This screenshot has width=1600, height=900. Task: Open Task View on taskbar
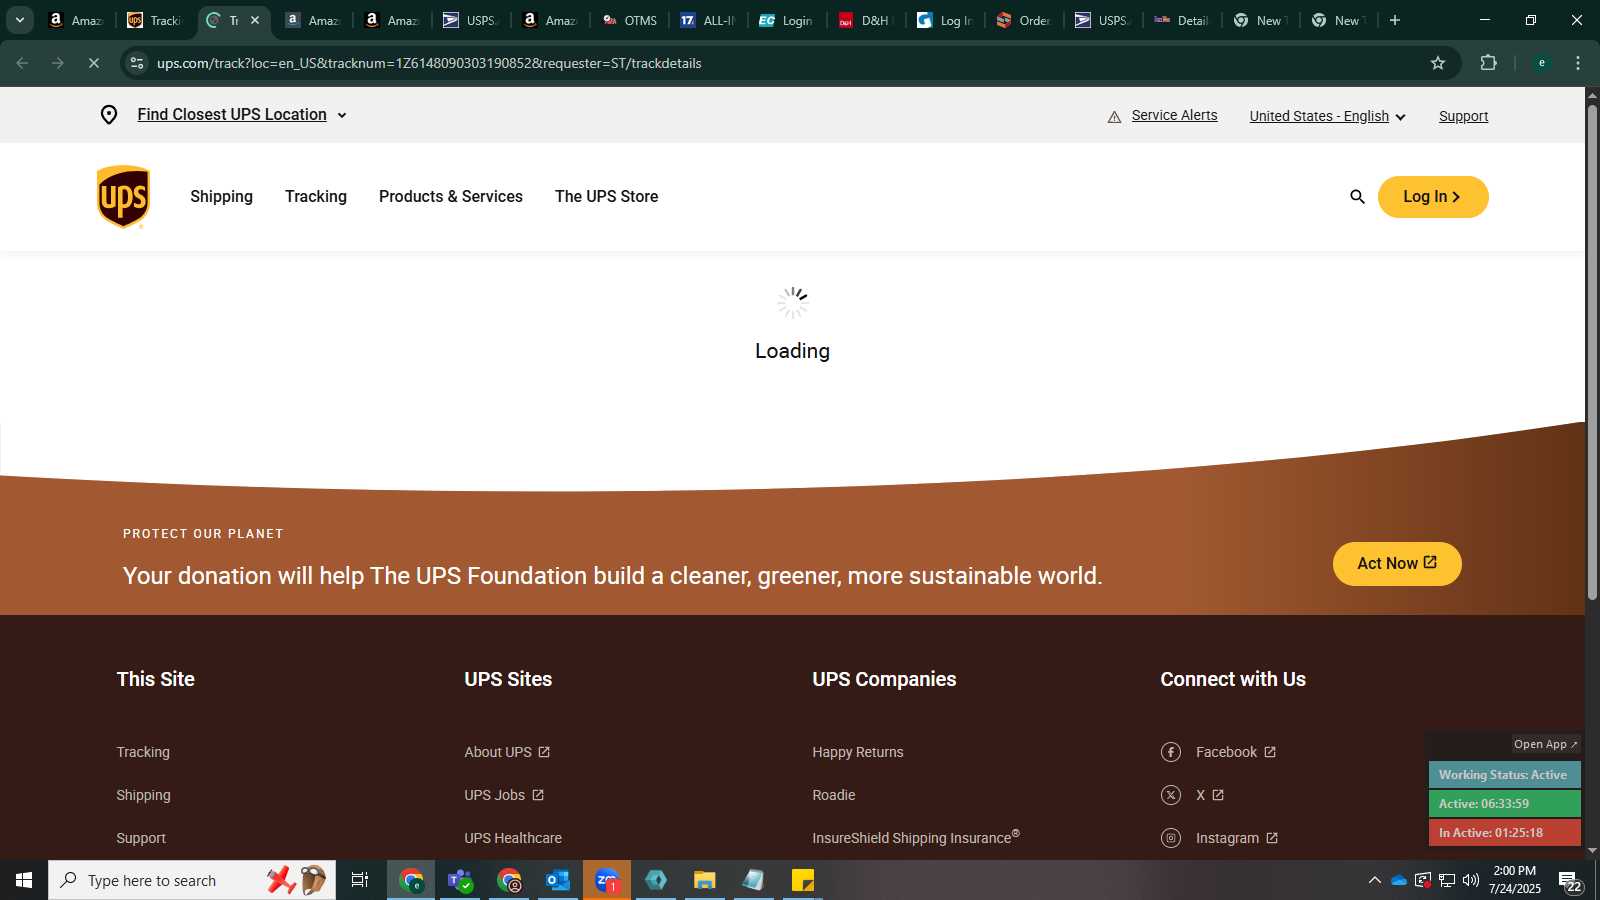[x=360, y=880]
